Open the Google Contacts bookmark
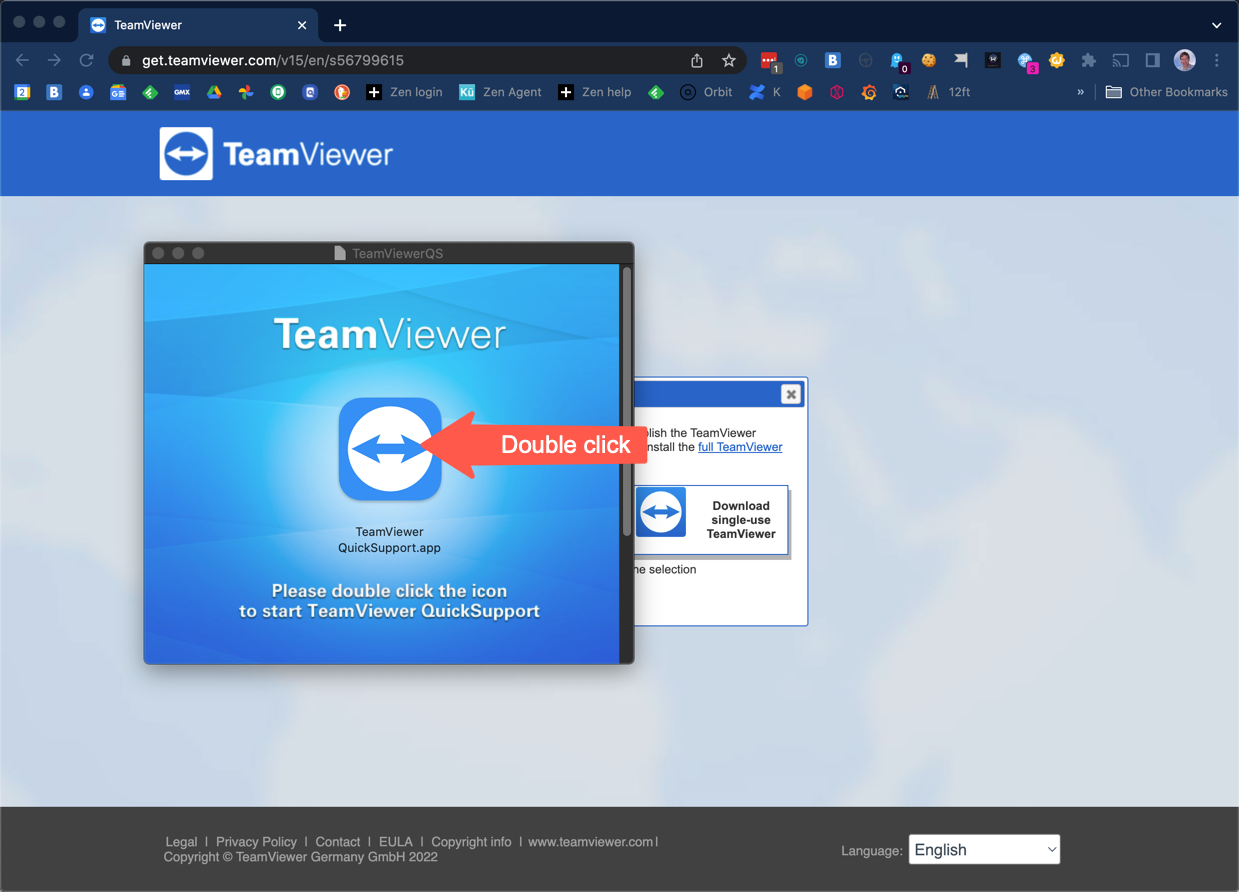The height and width of the screenshot is (892, 1239). [86, 92]
